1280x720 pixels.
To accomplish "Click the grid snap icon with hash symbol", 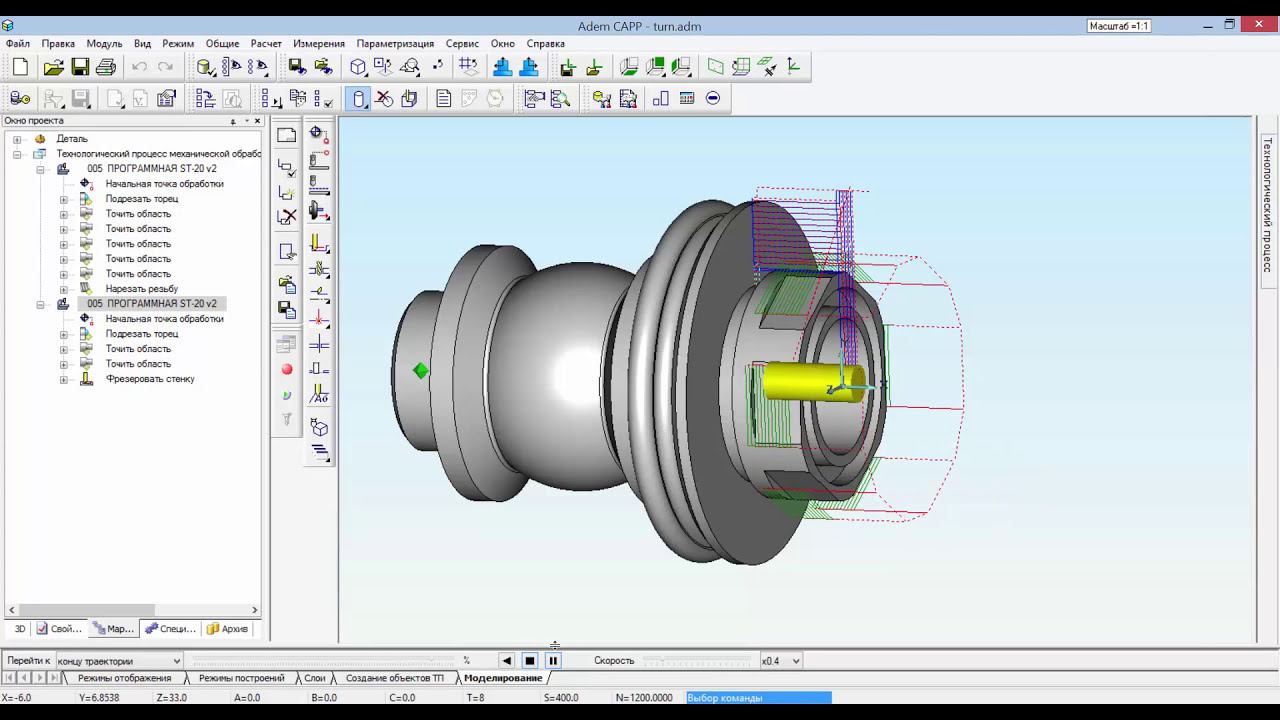I will tap(468, 67).
